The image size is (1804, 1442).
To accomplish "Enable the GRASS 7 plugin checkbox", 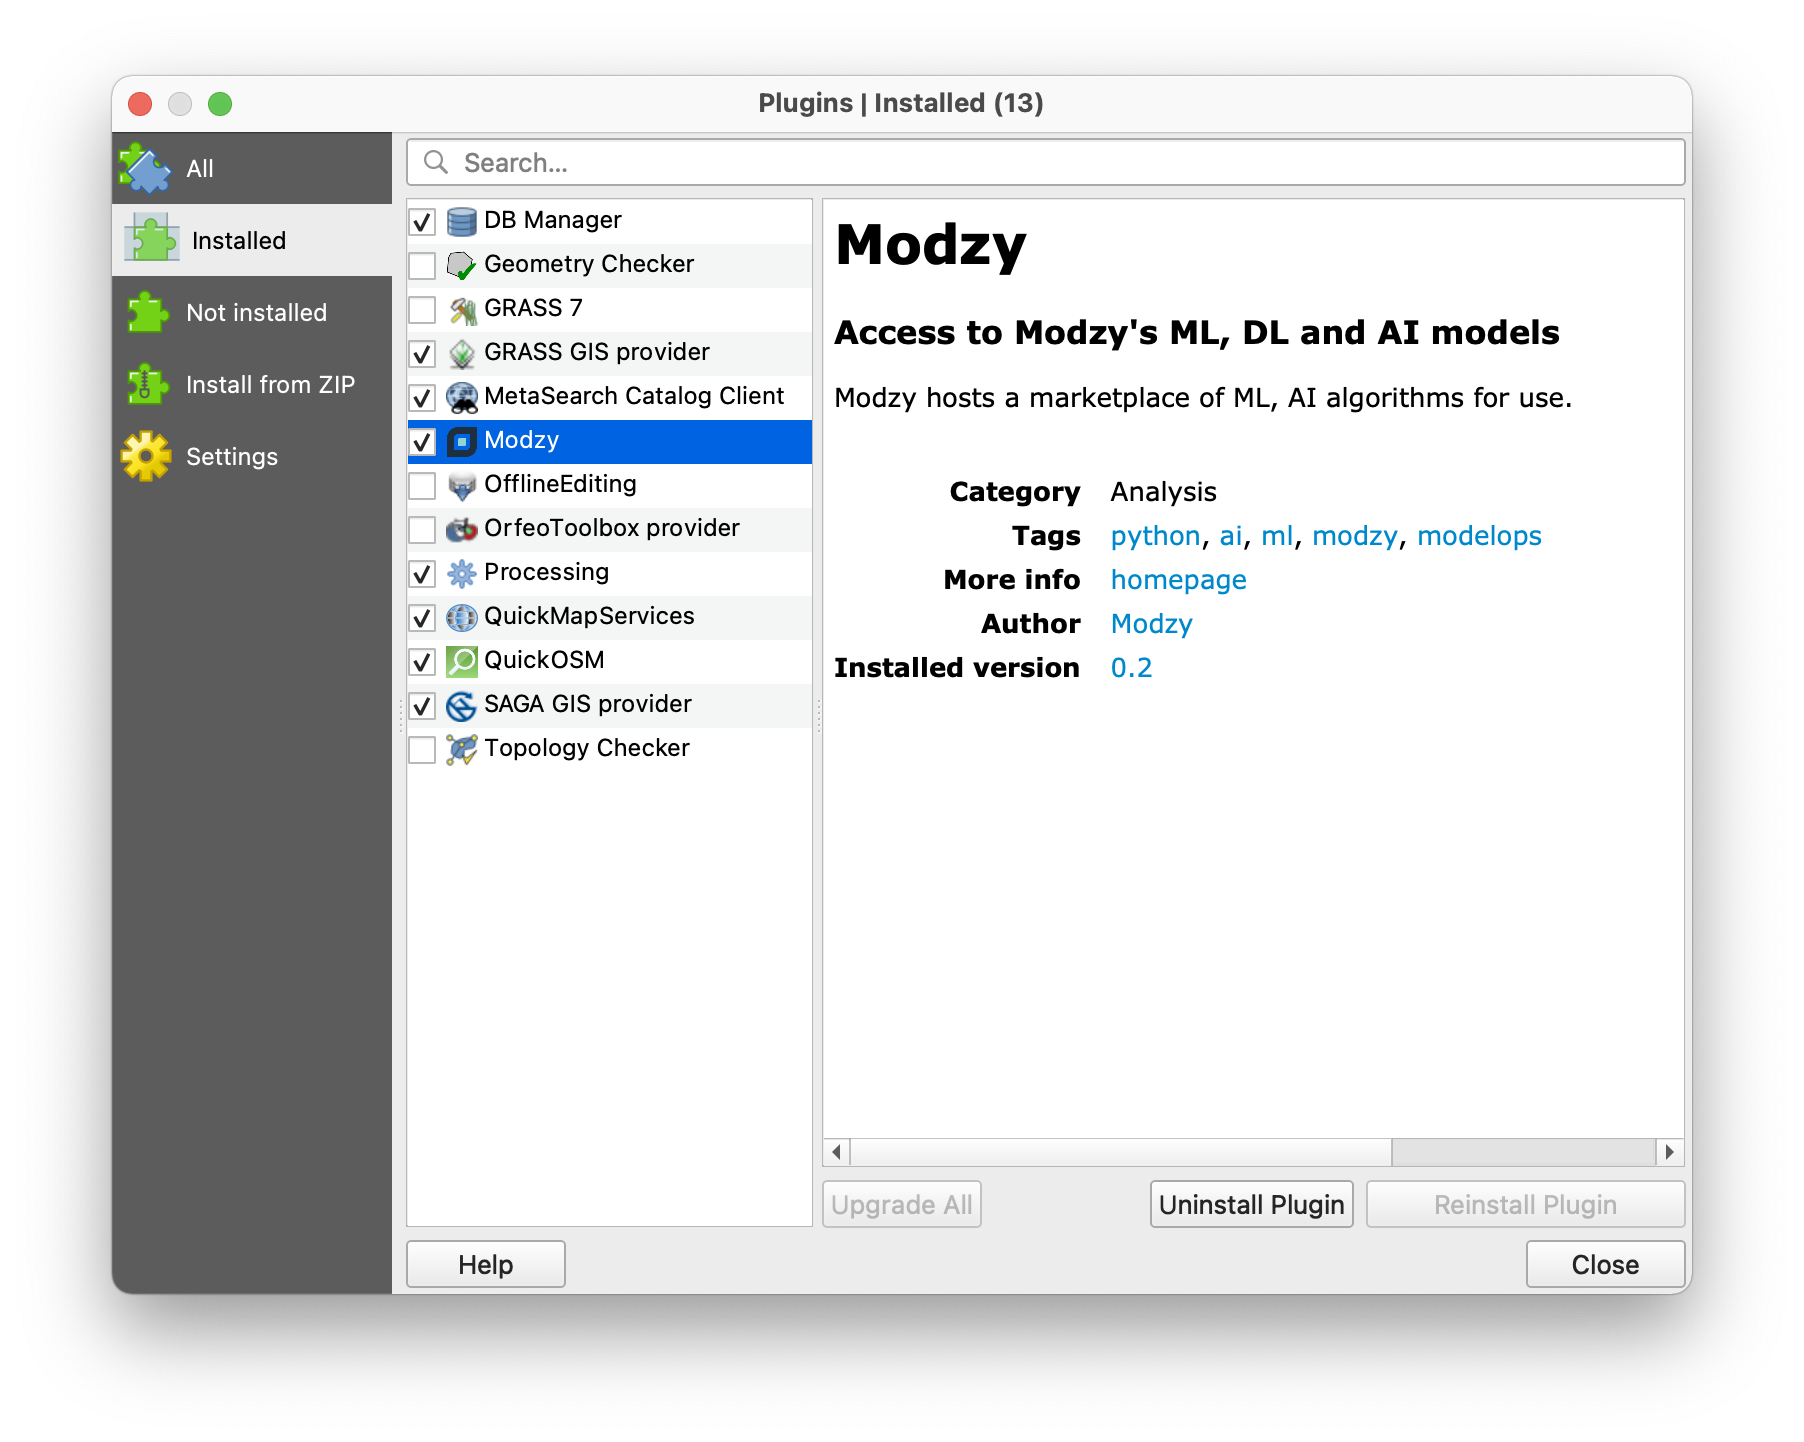I will click(423, 309).
